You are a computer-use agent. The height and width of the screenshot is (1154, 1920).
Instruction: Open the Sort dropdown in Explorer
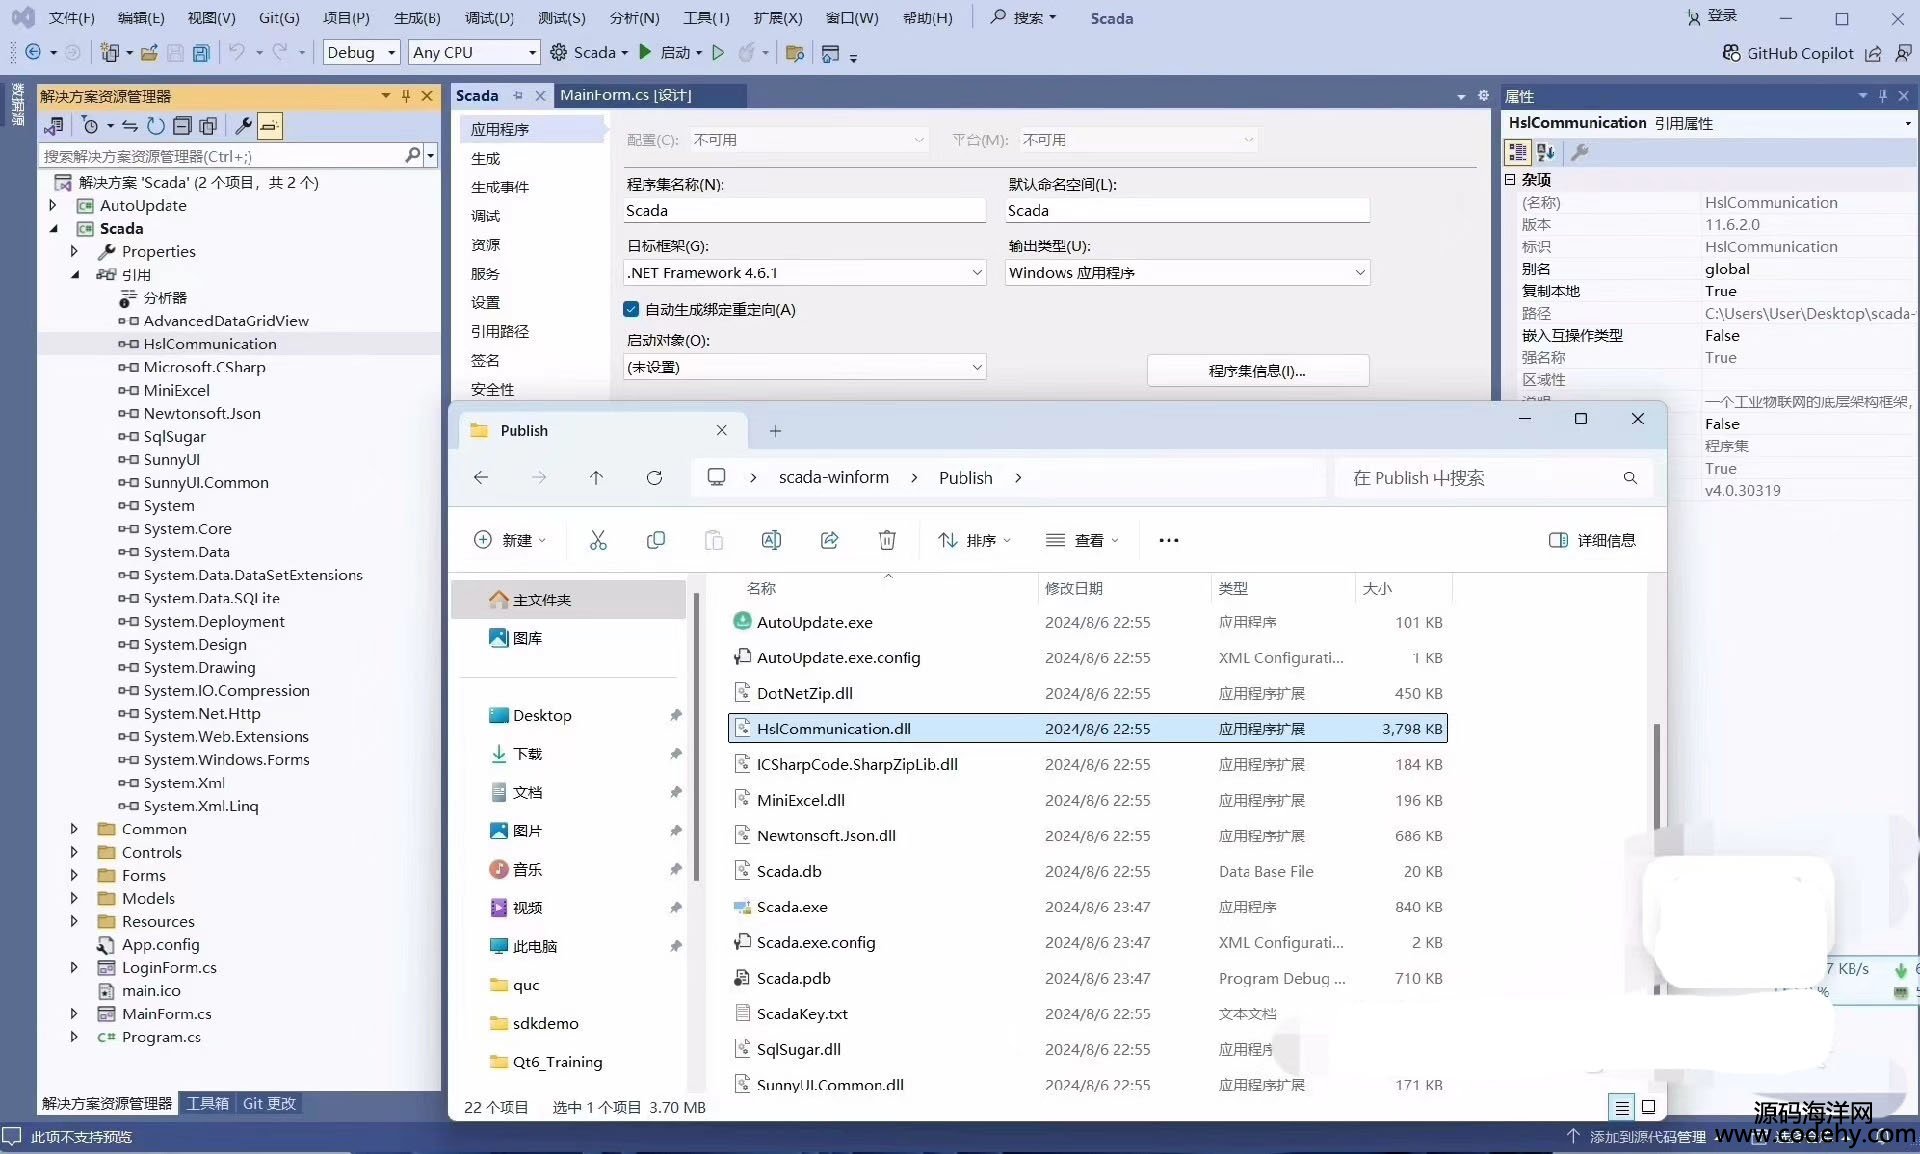point(975,540)
